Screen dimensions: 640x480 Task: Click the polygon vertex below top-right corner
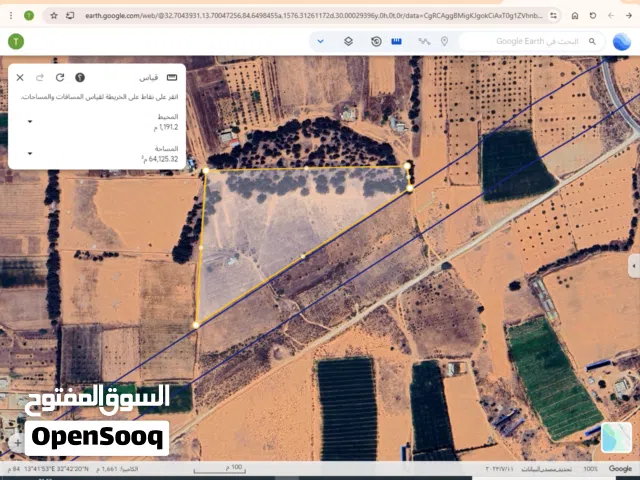[410, 188]
